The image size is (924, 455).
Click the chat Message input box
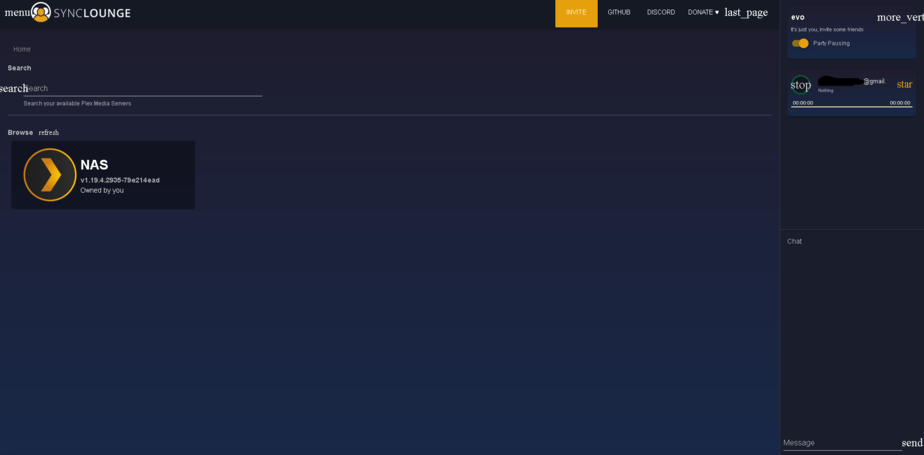click(x=840, y=443)
